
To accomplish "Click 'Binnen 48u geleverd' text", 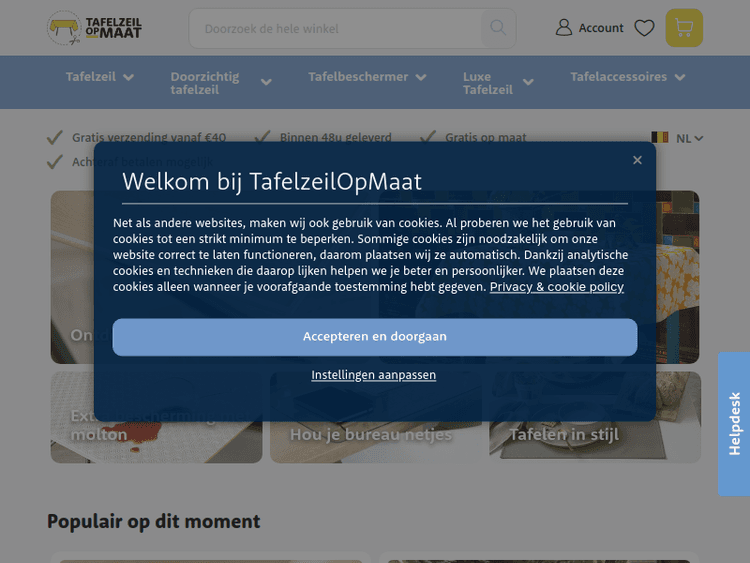I will [335, 137].
